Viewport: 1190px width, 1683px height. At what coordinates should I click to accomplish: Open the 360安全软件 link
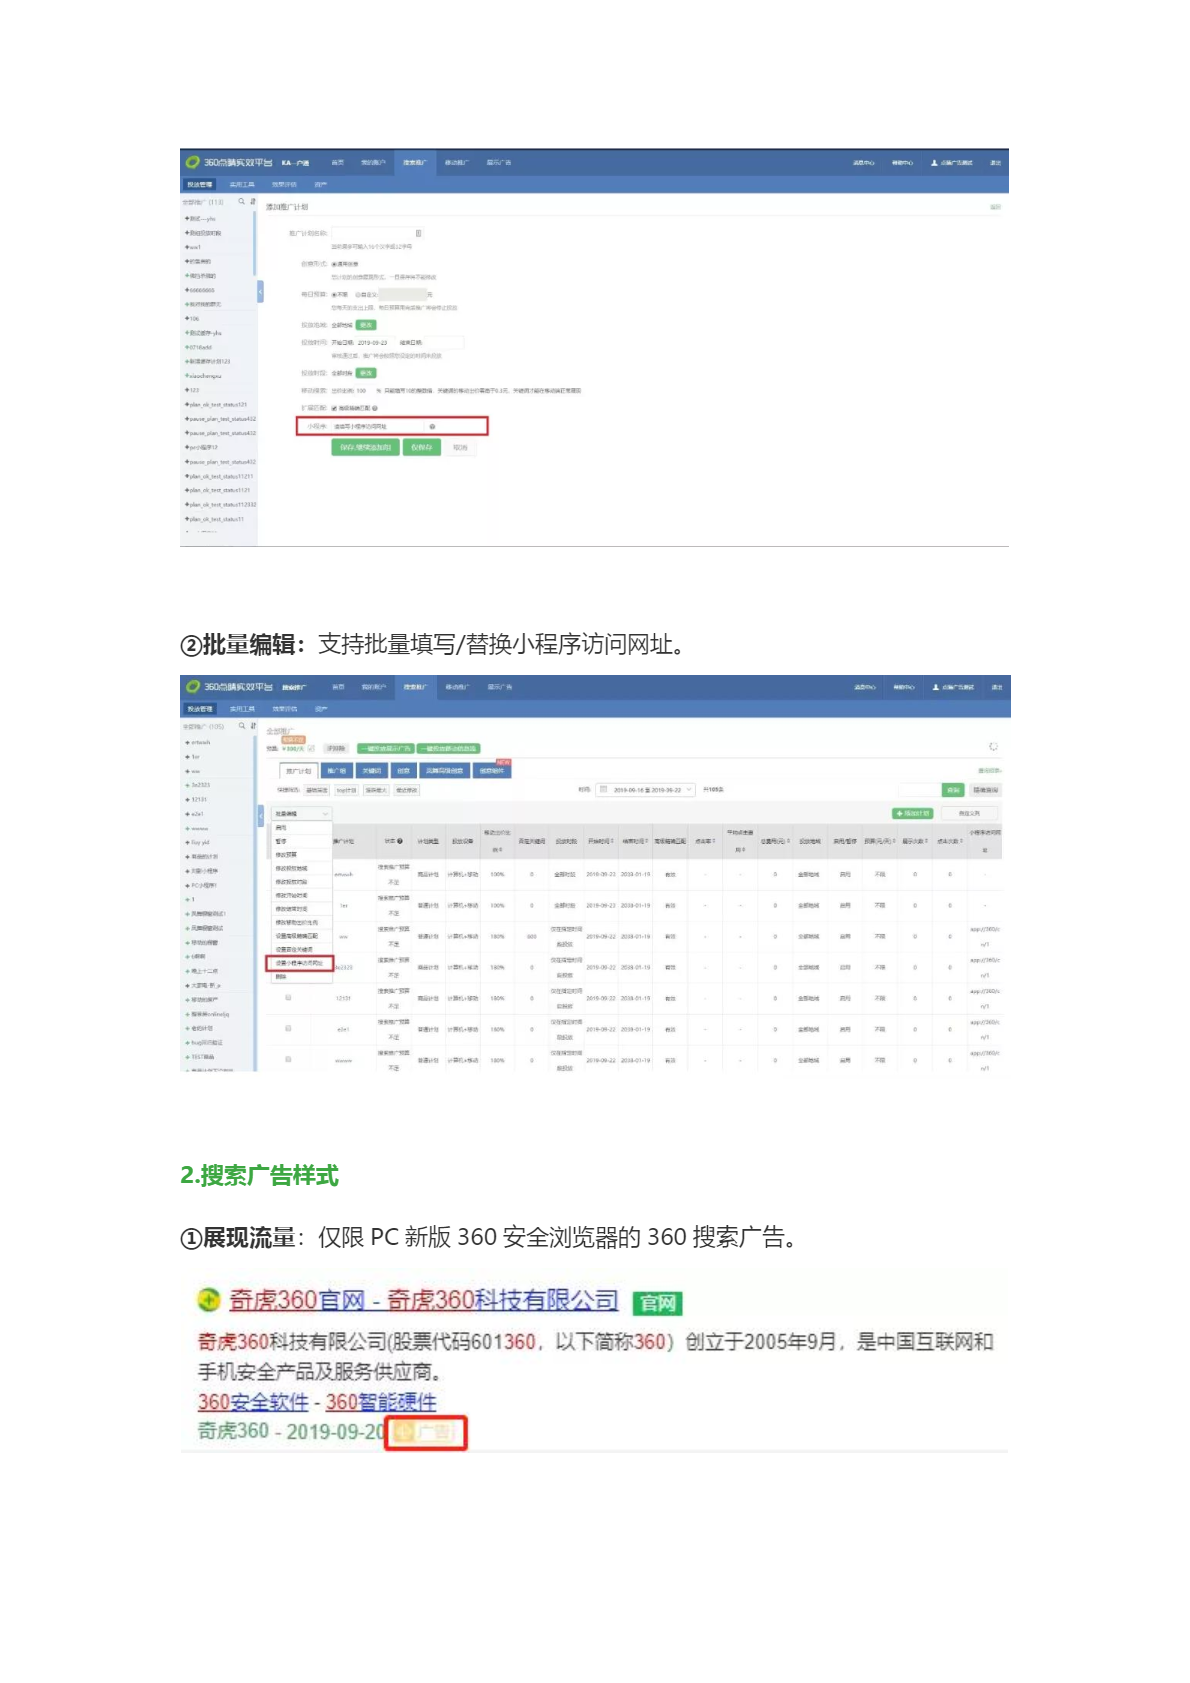(253, 1402)
